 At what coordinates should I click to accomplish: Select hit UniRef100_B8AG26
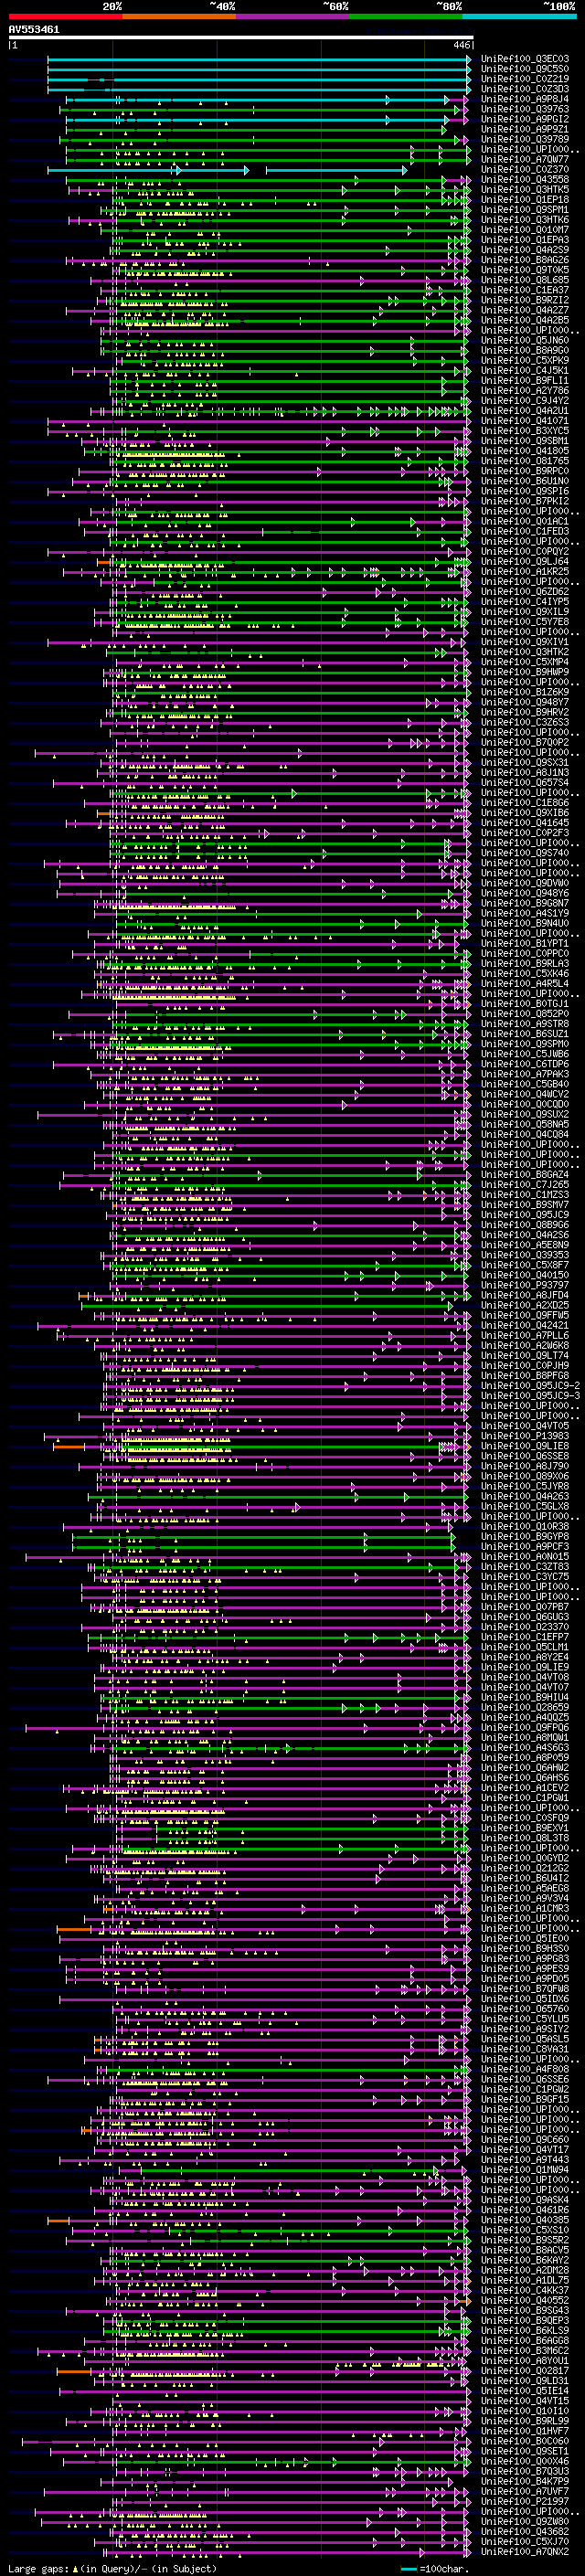pyautogui.click(x=525, y=260)
